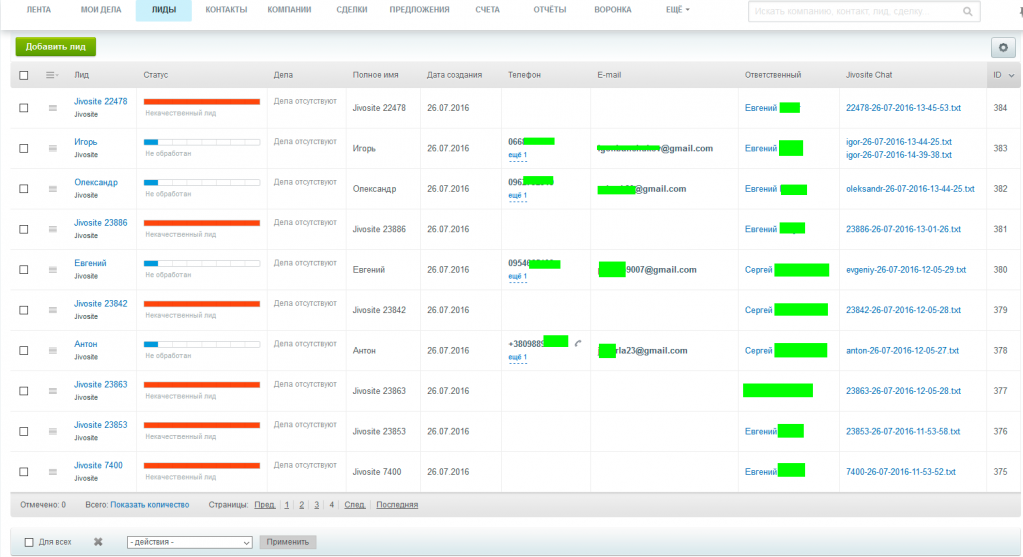
Task: Select all leads with the header checkbox
Action: (x=24, y=75)
